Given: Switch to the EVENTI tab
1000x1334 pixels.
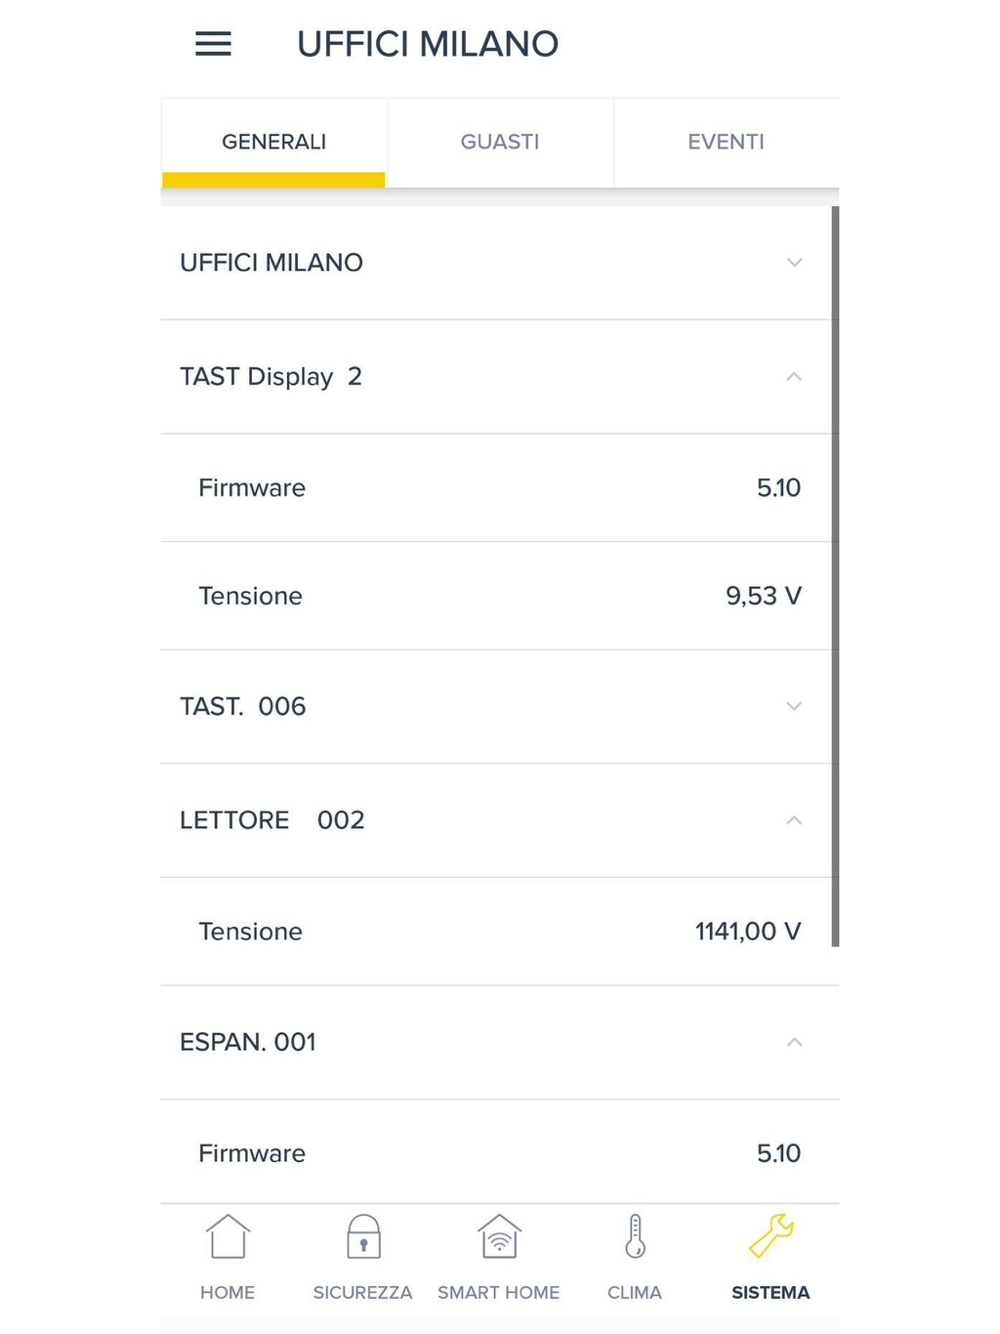Looking at the screenshot, I should coord(726,142).
